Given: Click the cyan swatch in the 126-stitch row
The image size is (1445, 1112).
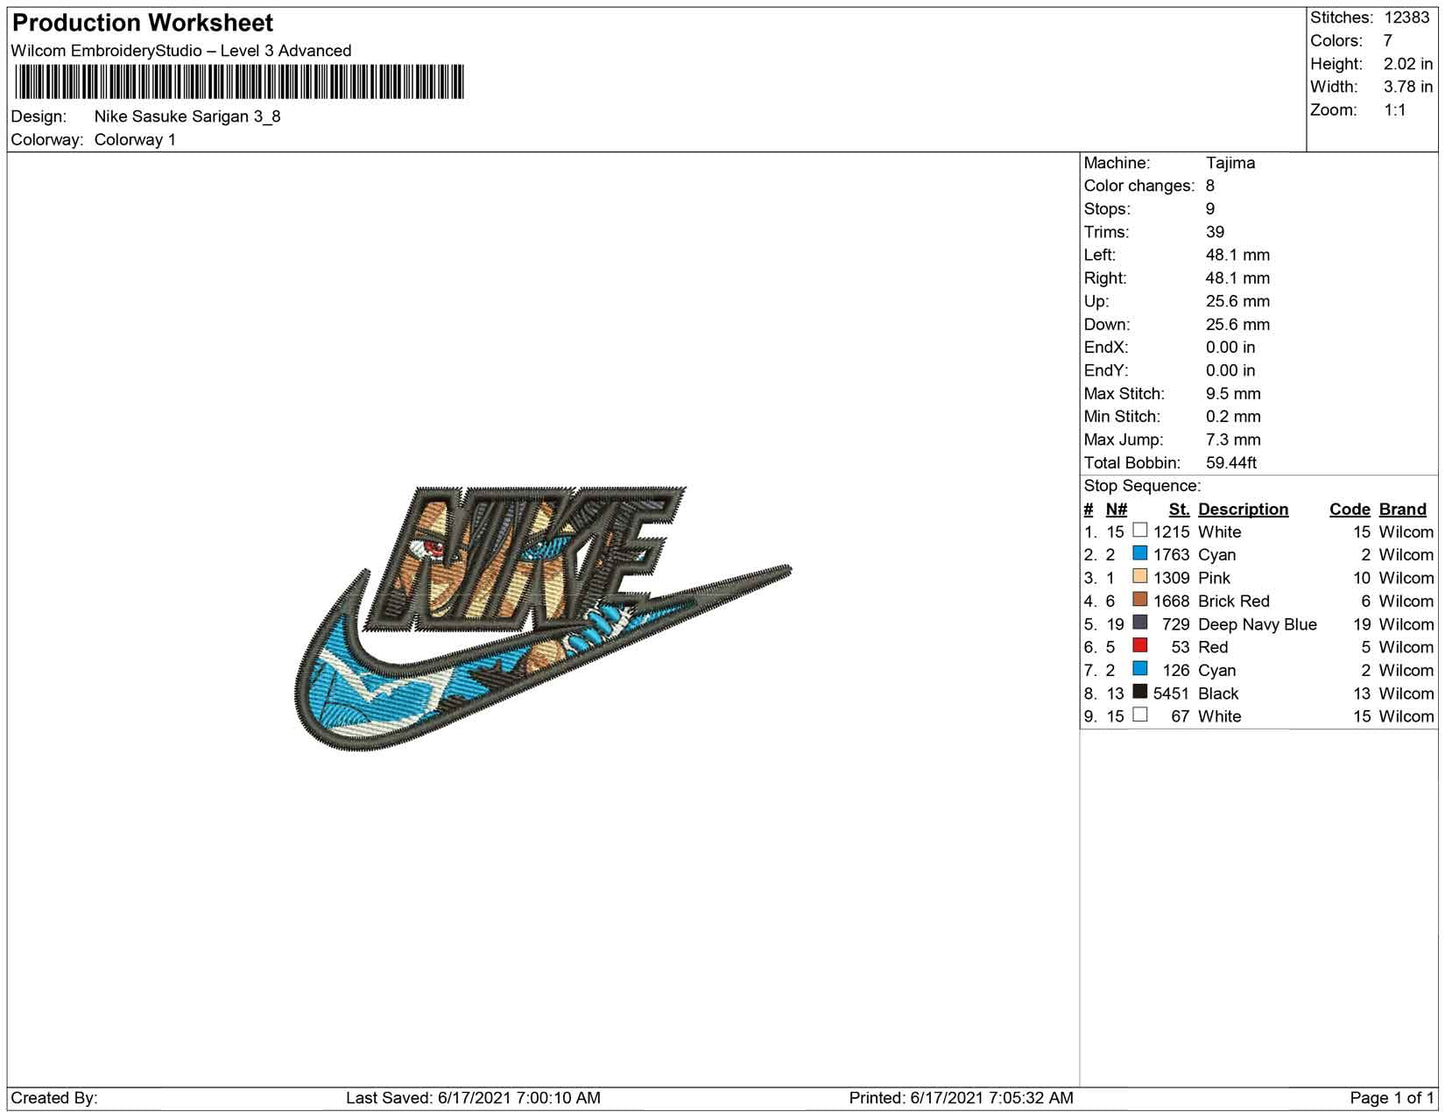Looking at the screenshot, I should (x=1140, y=669).
